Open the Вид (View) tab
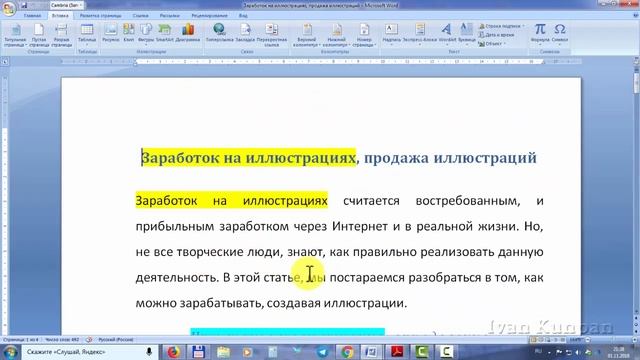Screen dimensions: 640x360 coord(243,16)
